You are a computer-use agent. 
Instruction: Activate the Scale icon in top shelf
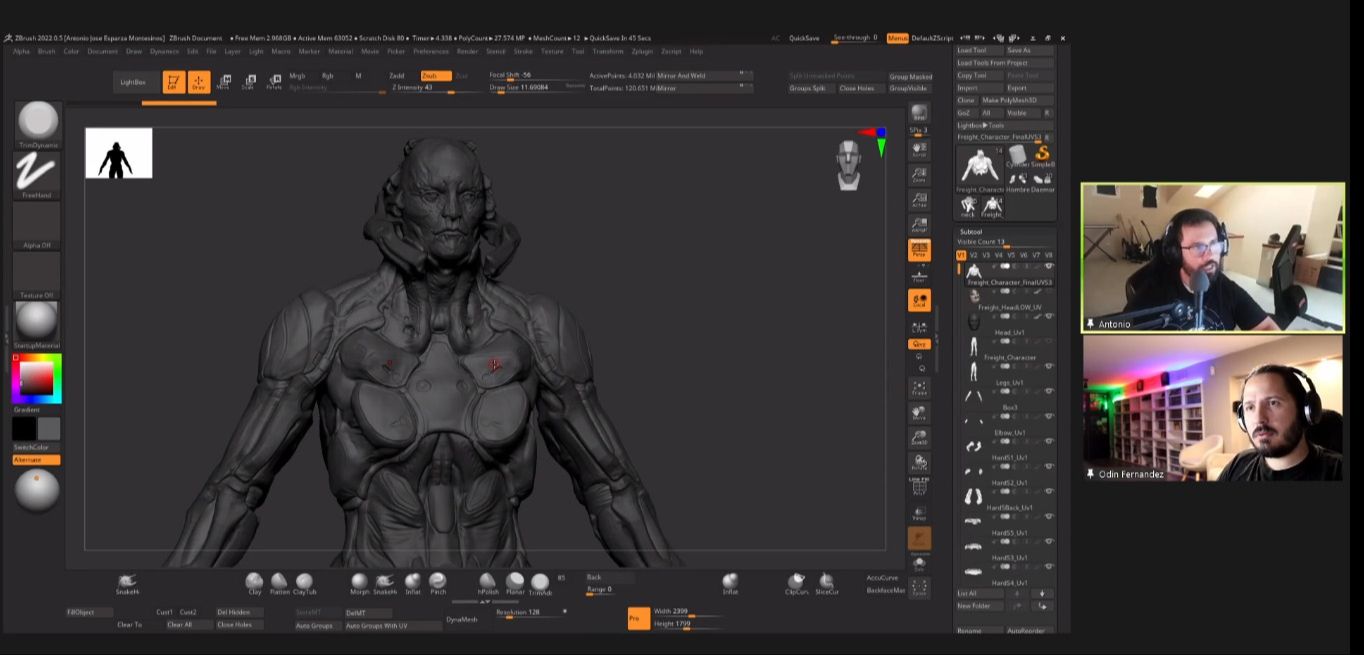point(248,83)
